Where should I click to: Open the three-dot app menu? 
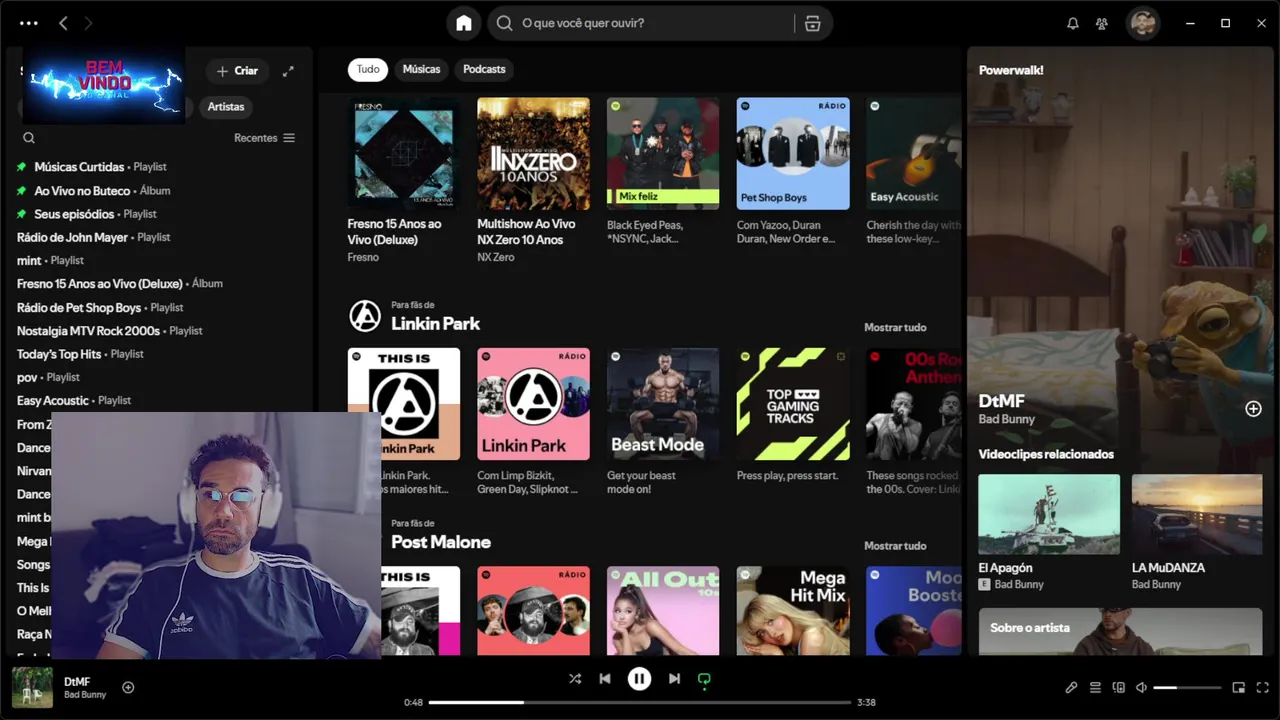pyautogui.click(x=28, y=23)
